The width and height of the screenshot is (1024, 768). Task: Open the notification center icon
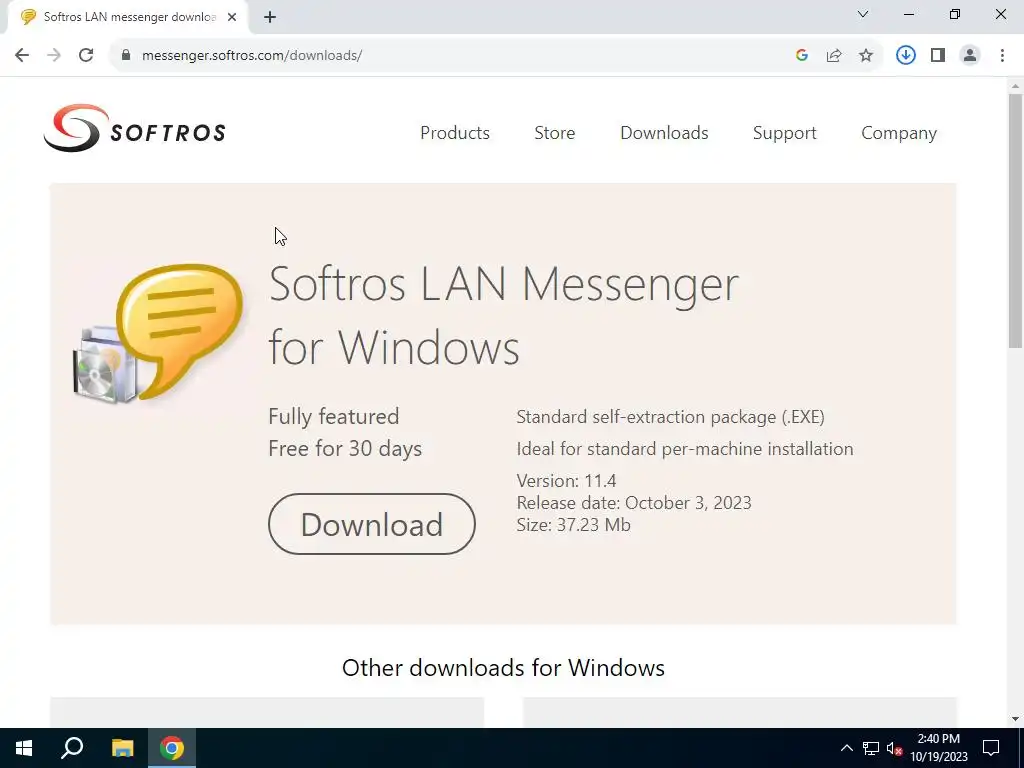coord(991,748)
